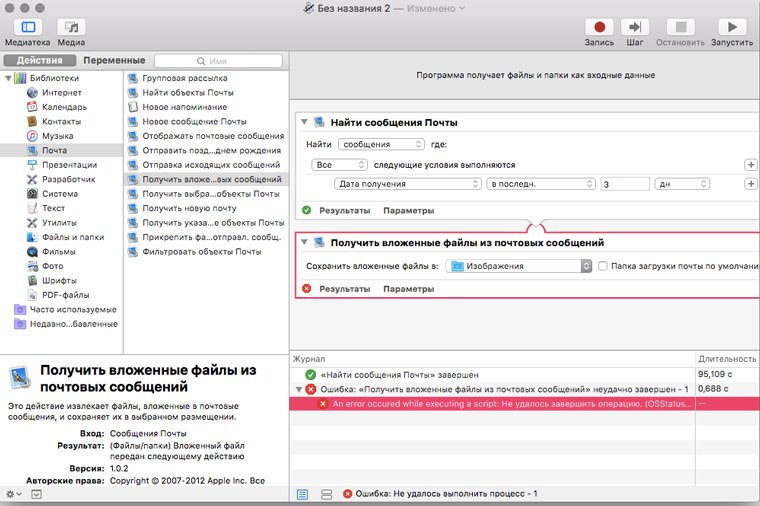
Task: Switch to the Переменные tab
Action: click(114, 61)
